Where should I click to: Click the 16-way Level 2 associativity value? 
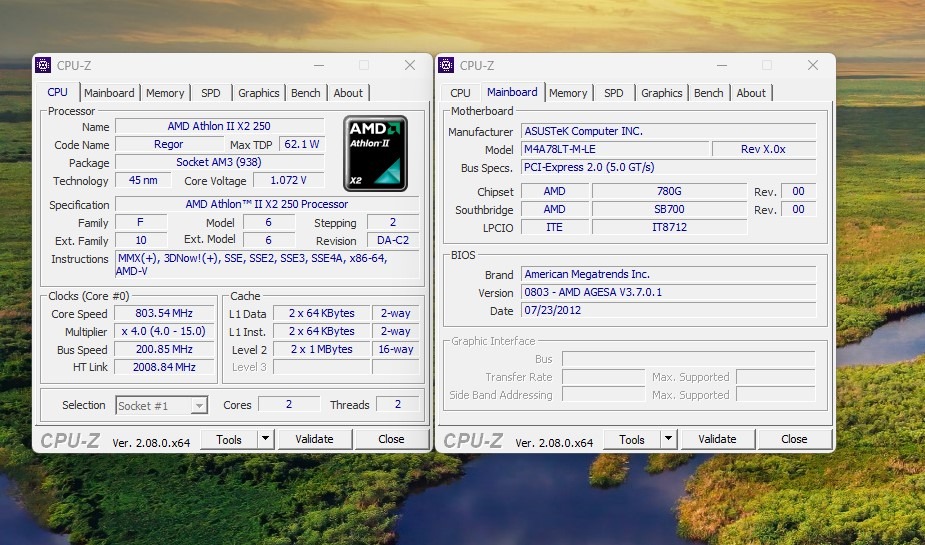click(x=395, y=349)
